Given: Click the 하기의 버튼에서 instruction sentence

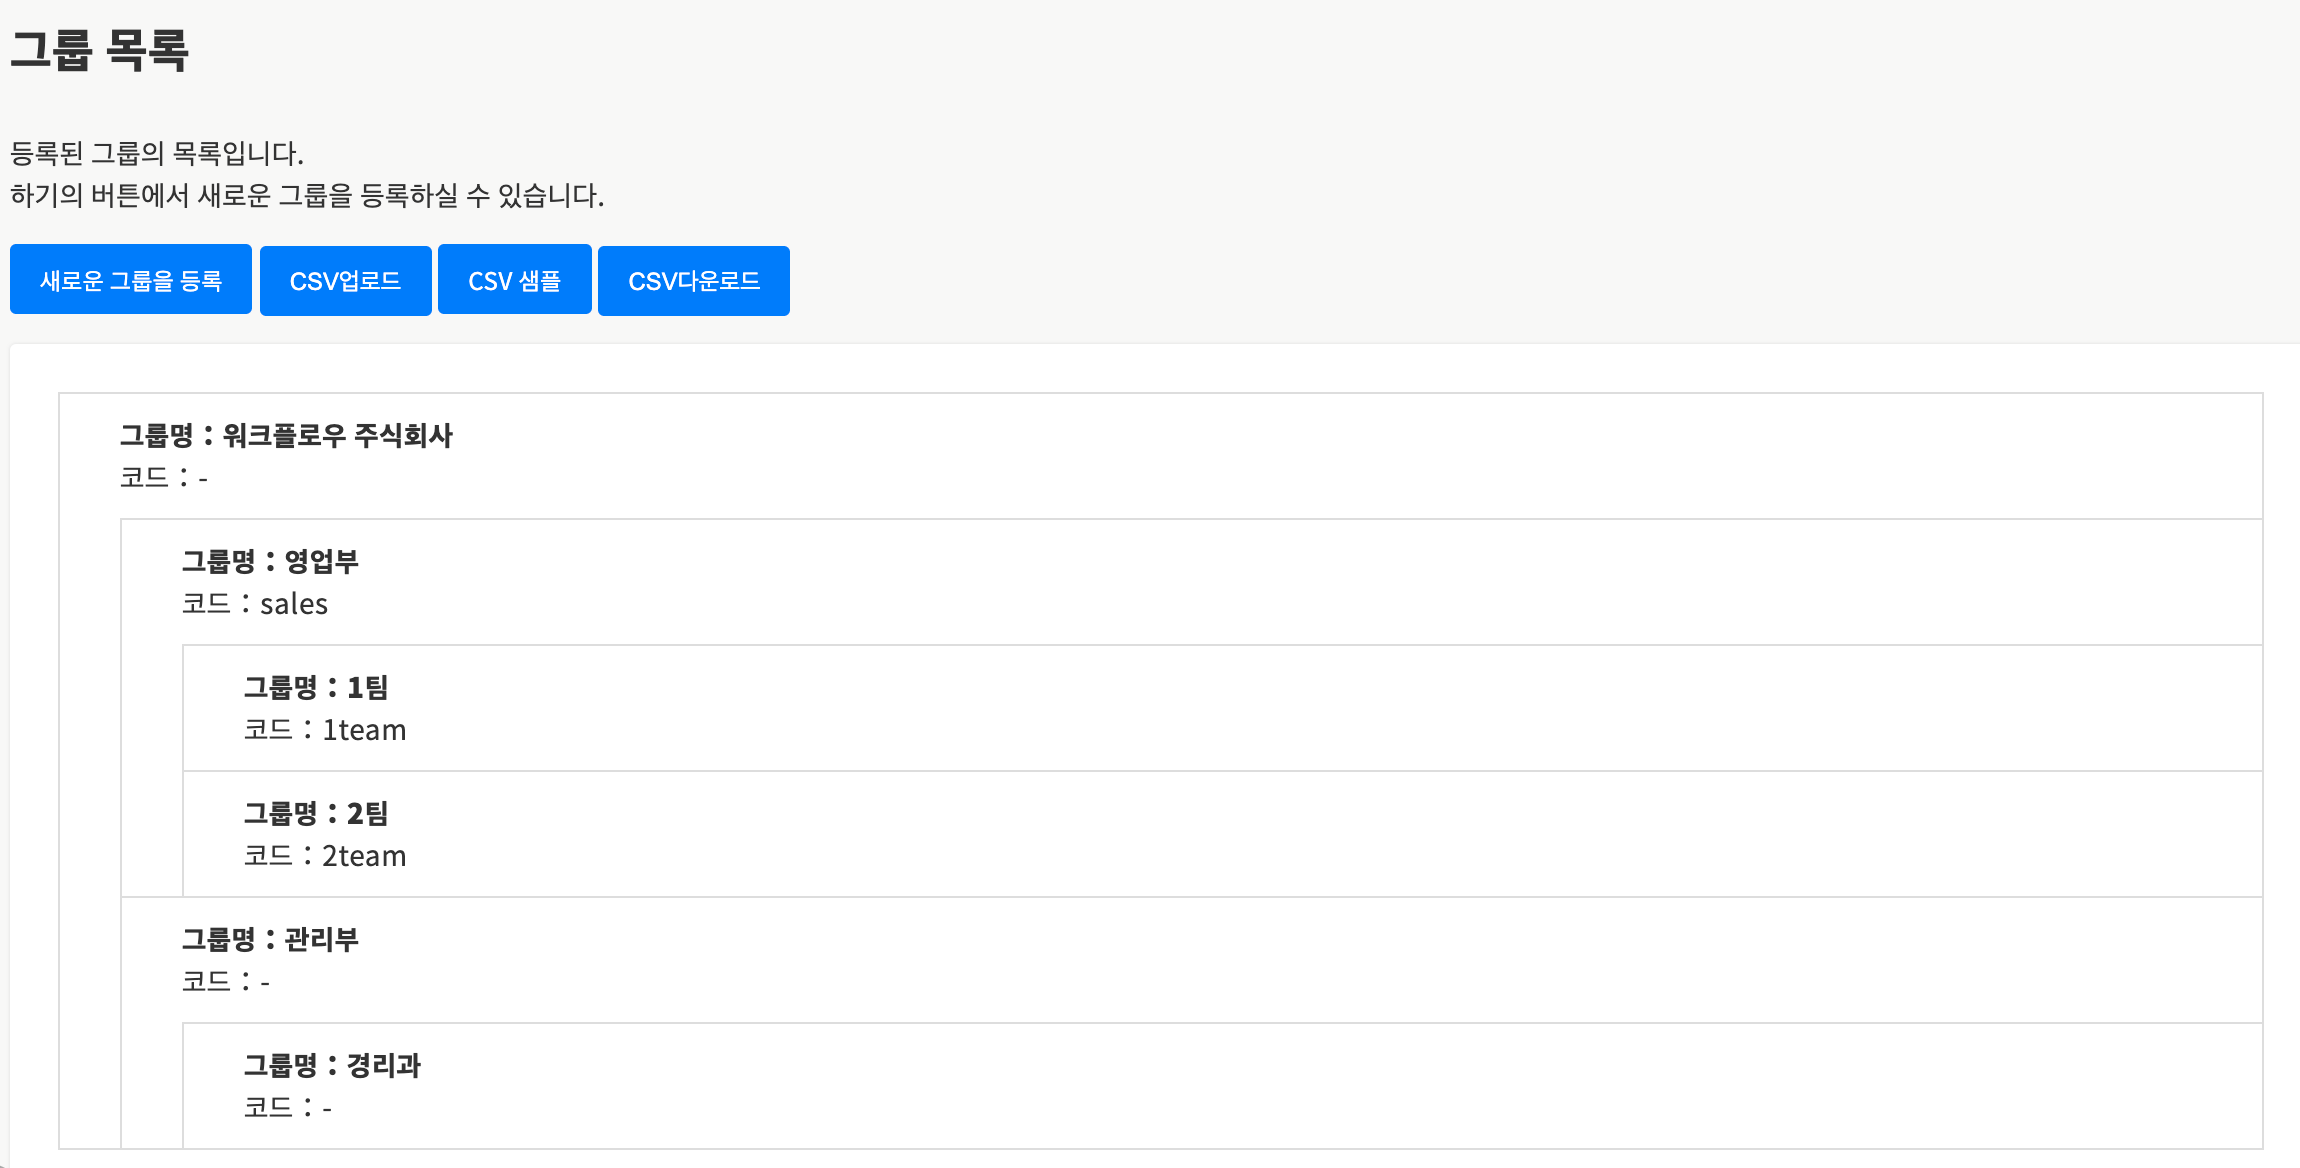Looking at the screenshot, I should [307, 195].
